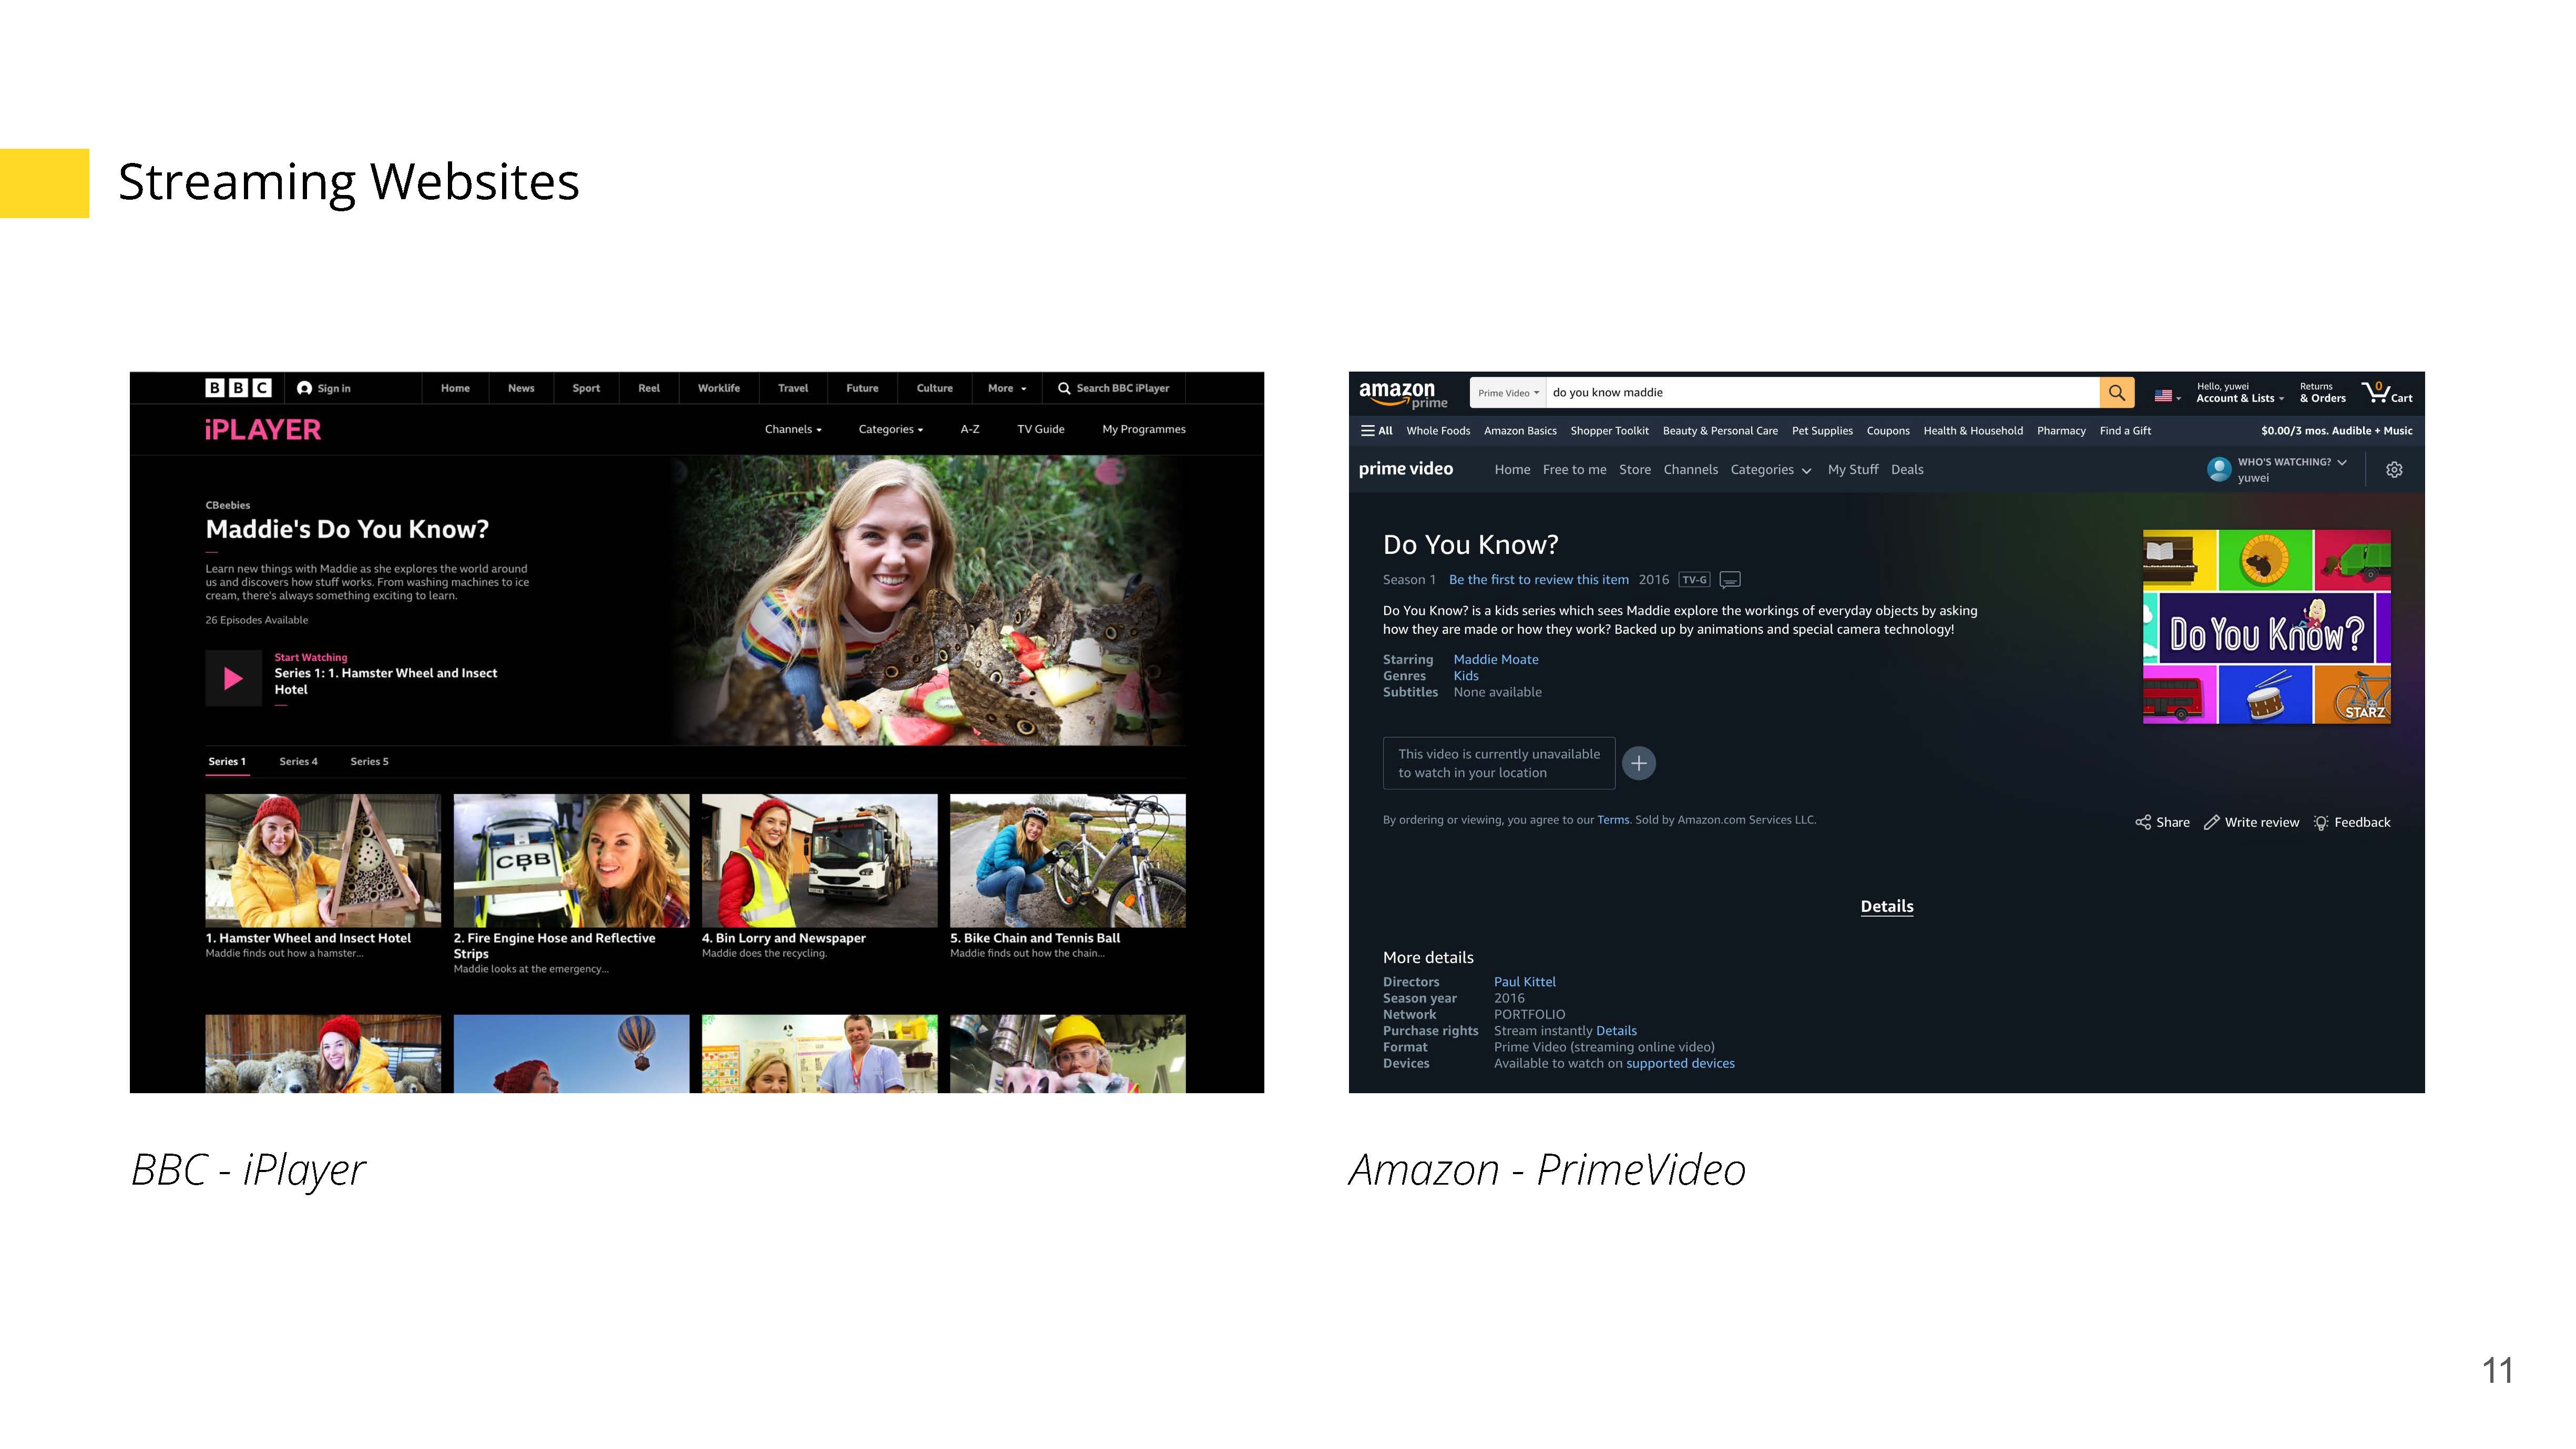2576x1449 pixels.
Task: Click the TV-G rating badge
Action: coord(1695,580)
